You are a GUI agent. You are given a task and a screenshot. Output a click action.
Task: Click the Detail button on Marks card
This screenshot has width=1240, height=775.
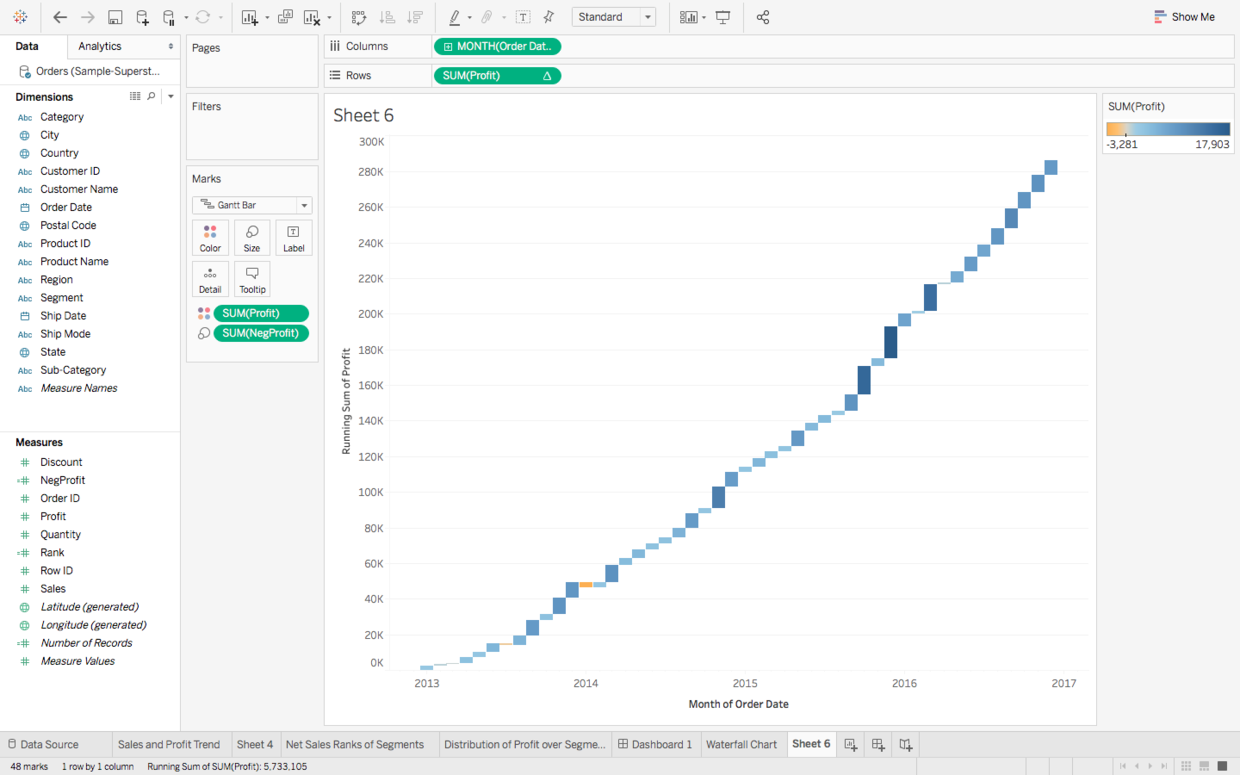point(210,280)
